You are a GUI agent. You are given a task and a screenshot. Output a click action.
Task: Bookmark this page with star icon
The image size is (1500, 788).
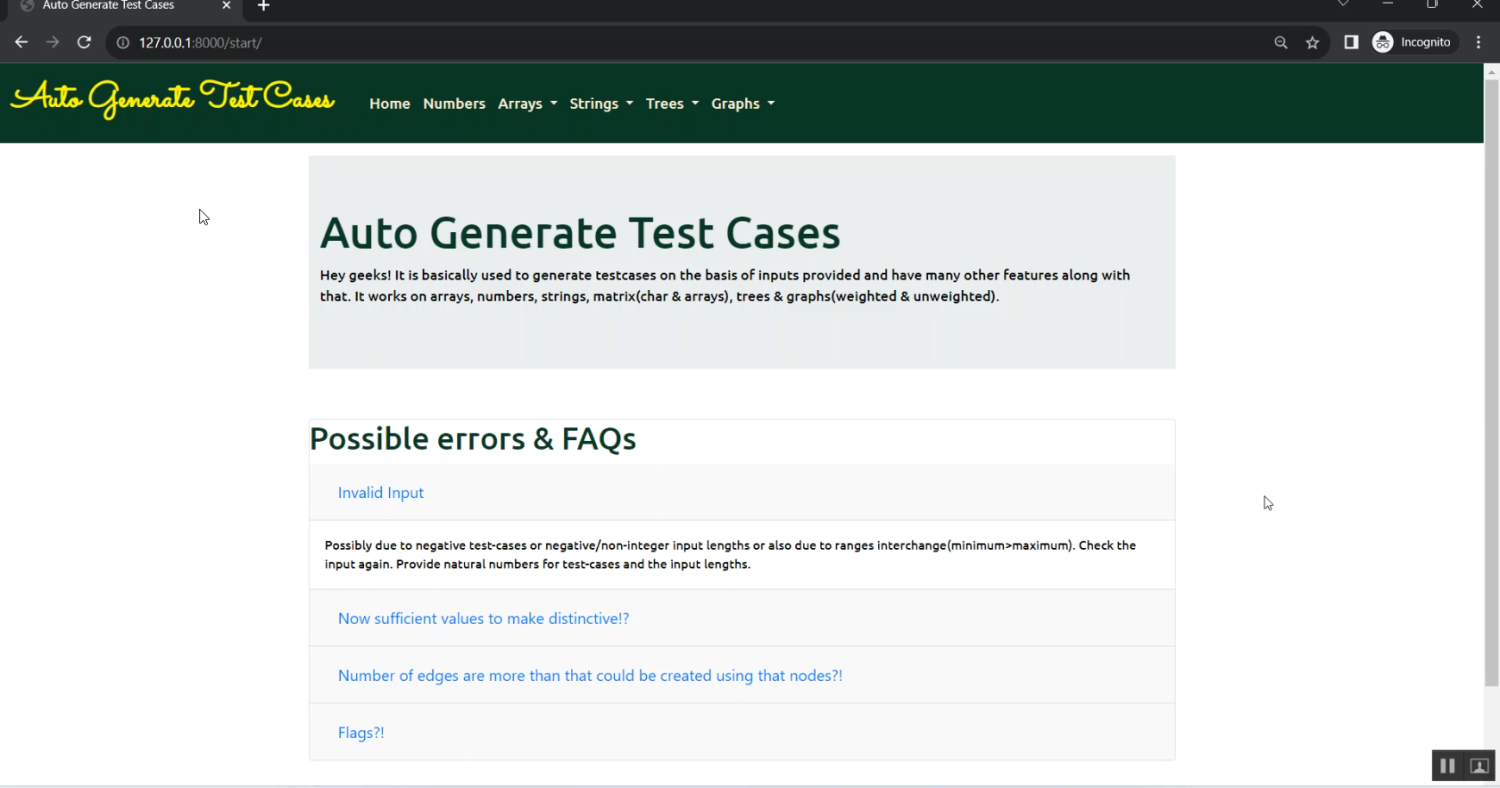(x=1312, y=42)
